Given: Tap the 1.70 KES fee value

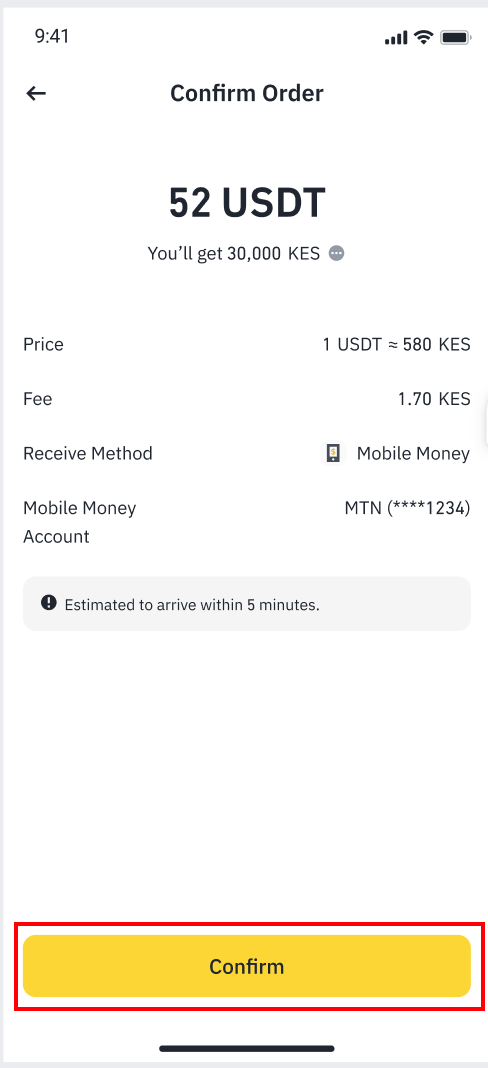Looking at the screenshot, I should coord(434,398).
